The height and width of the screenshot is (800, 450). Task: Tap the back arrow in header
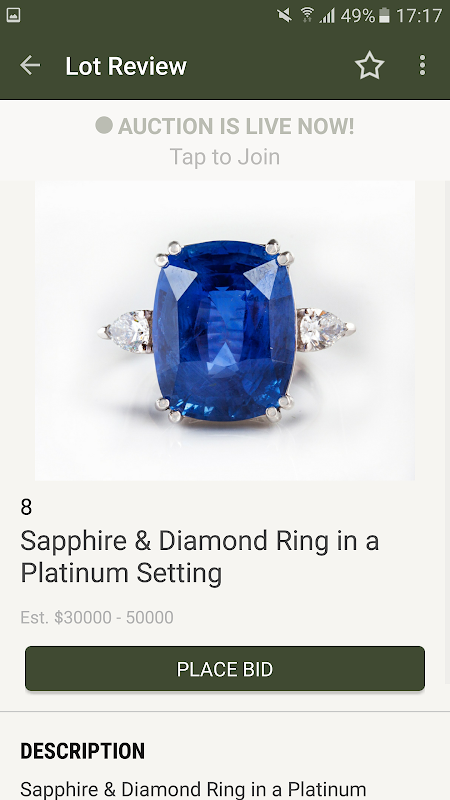[x=30, y=65]
